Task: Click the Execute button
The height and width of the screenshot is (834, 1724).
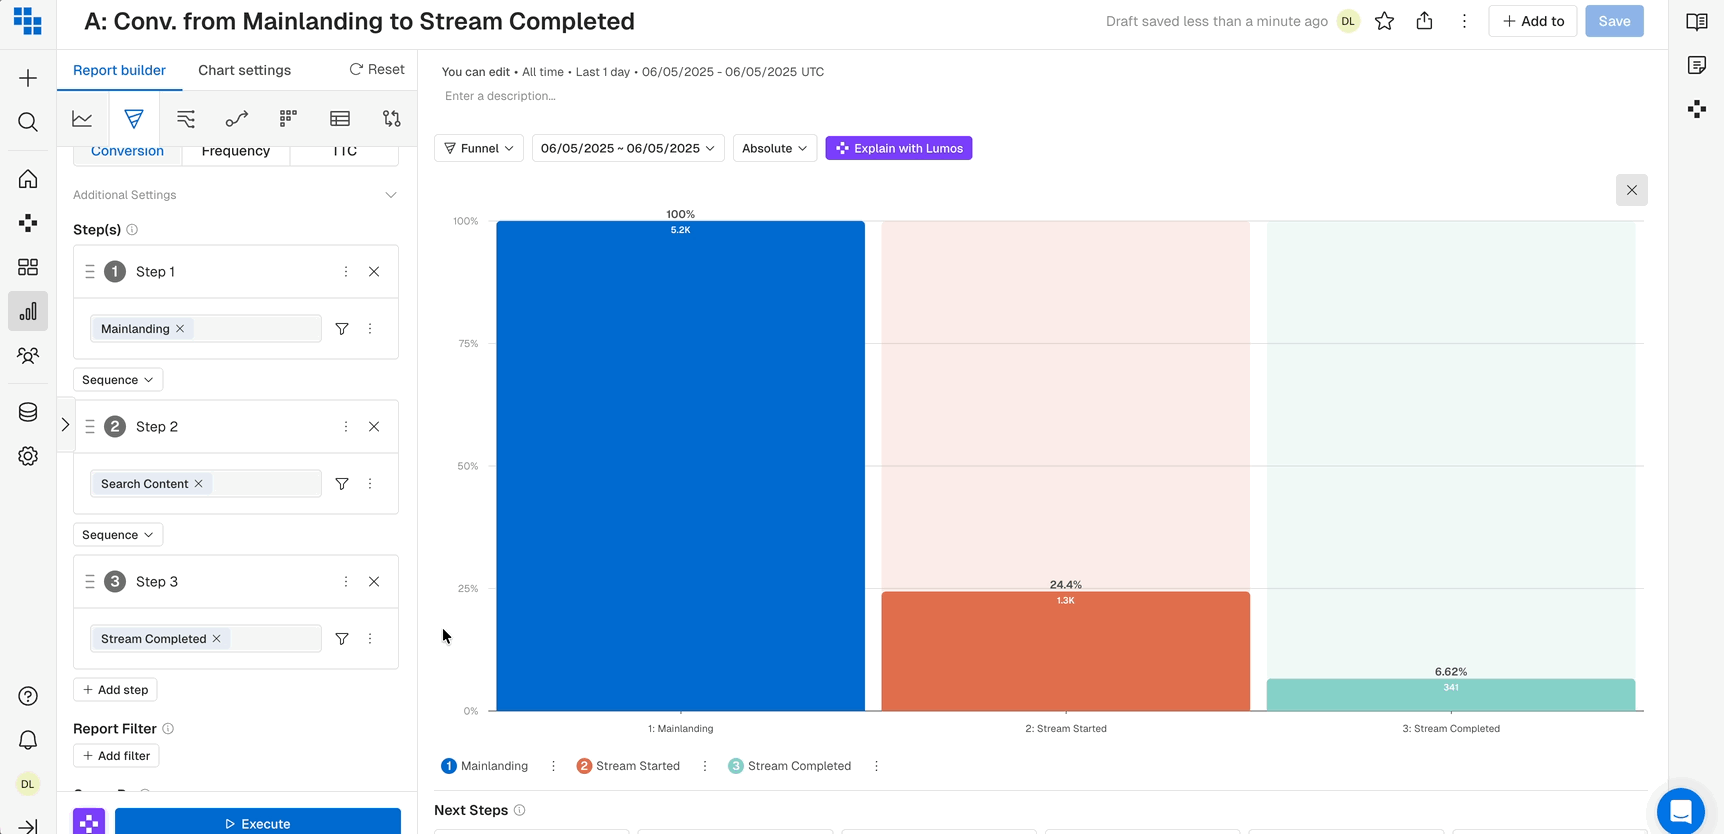Action: click(258, 822)
